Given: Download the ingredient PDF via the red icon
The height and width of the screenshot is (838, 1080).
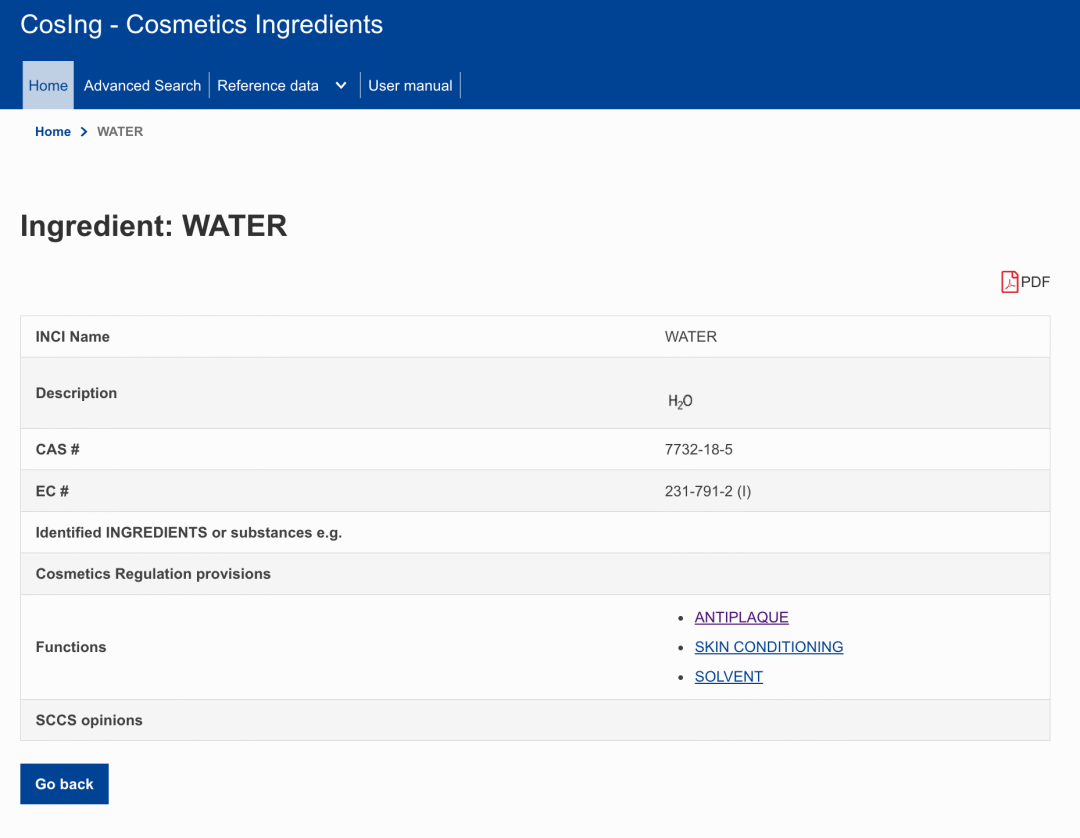Looking at the screenshot, I should (1010, 282).
